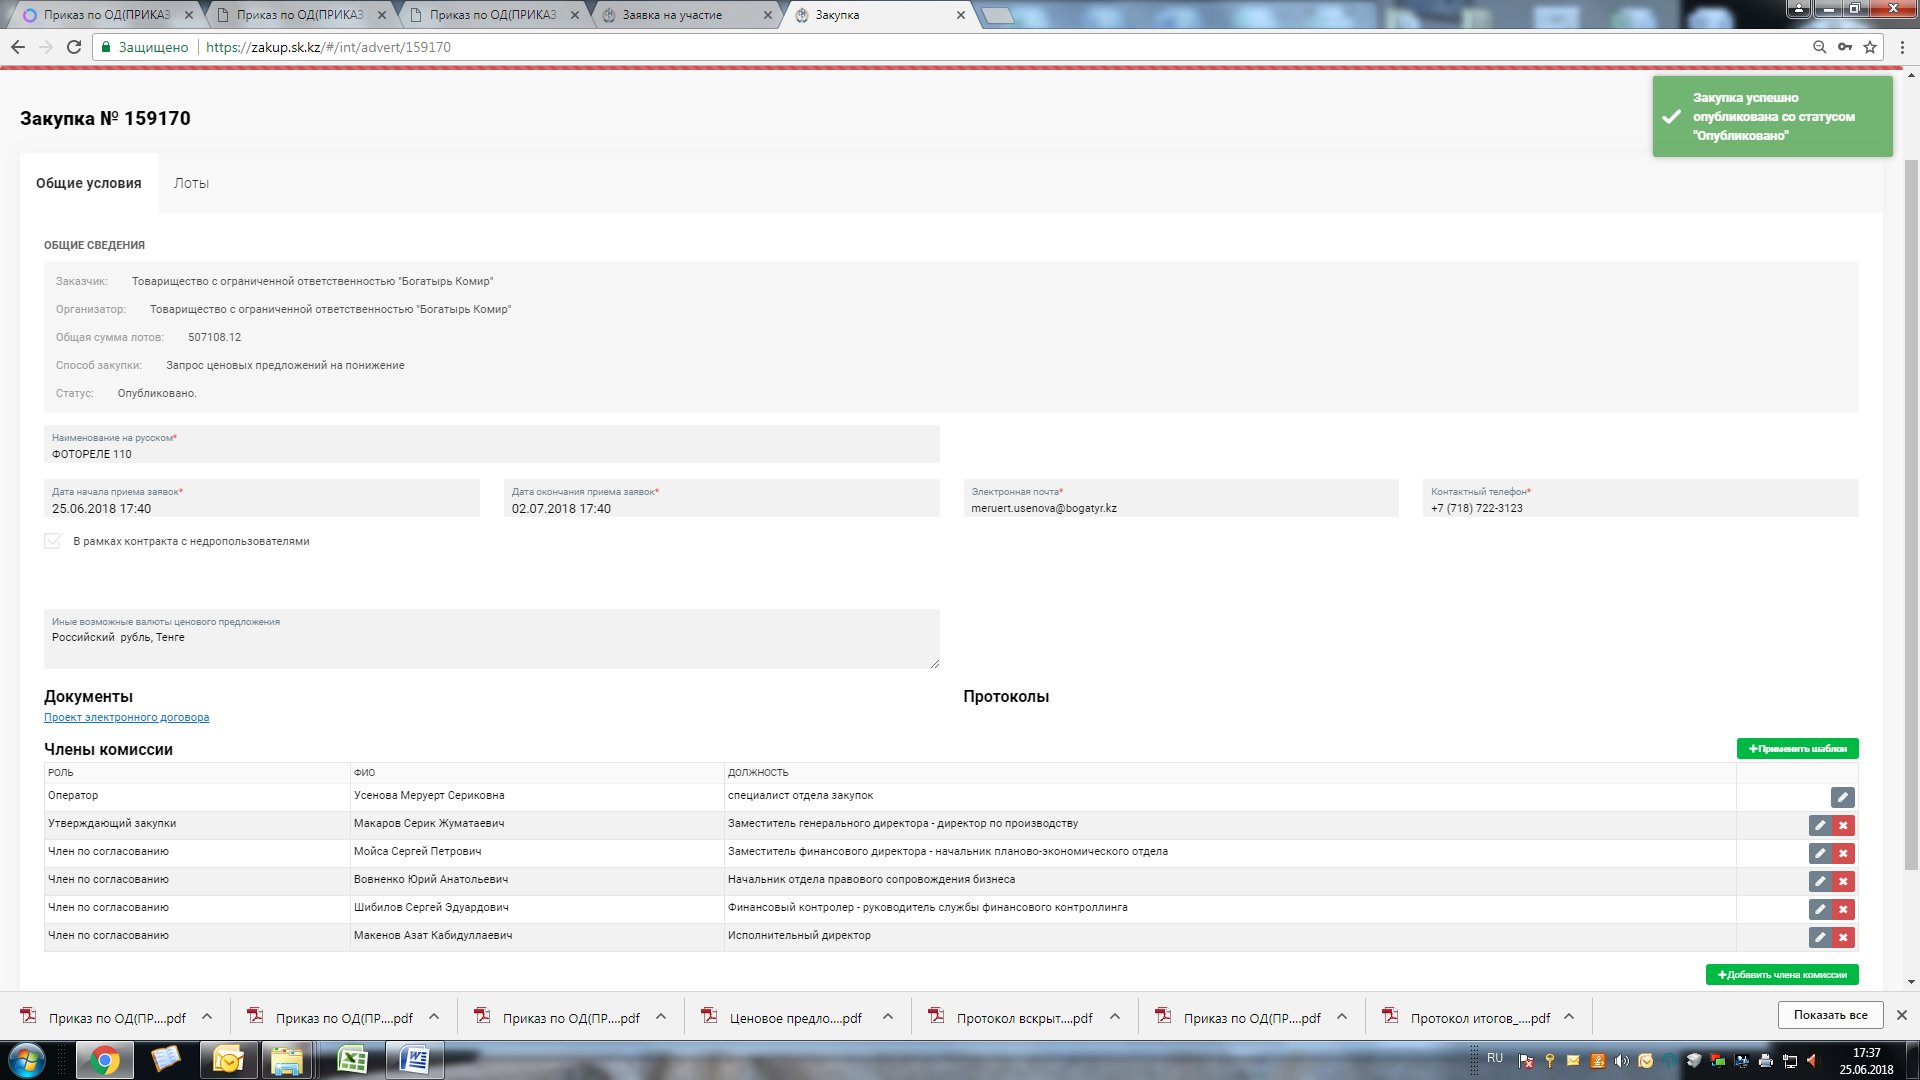Open Chrome zoom magnifier icon in address bar
This screenshot has height=1080, width=1920.
(1819, 47)
